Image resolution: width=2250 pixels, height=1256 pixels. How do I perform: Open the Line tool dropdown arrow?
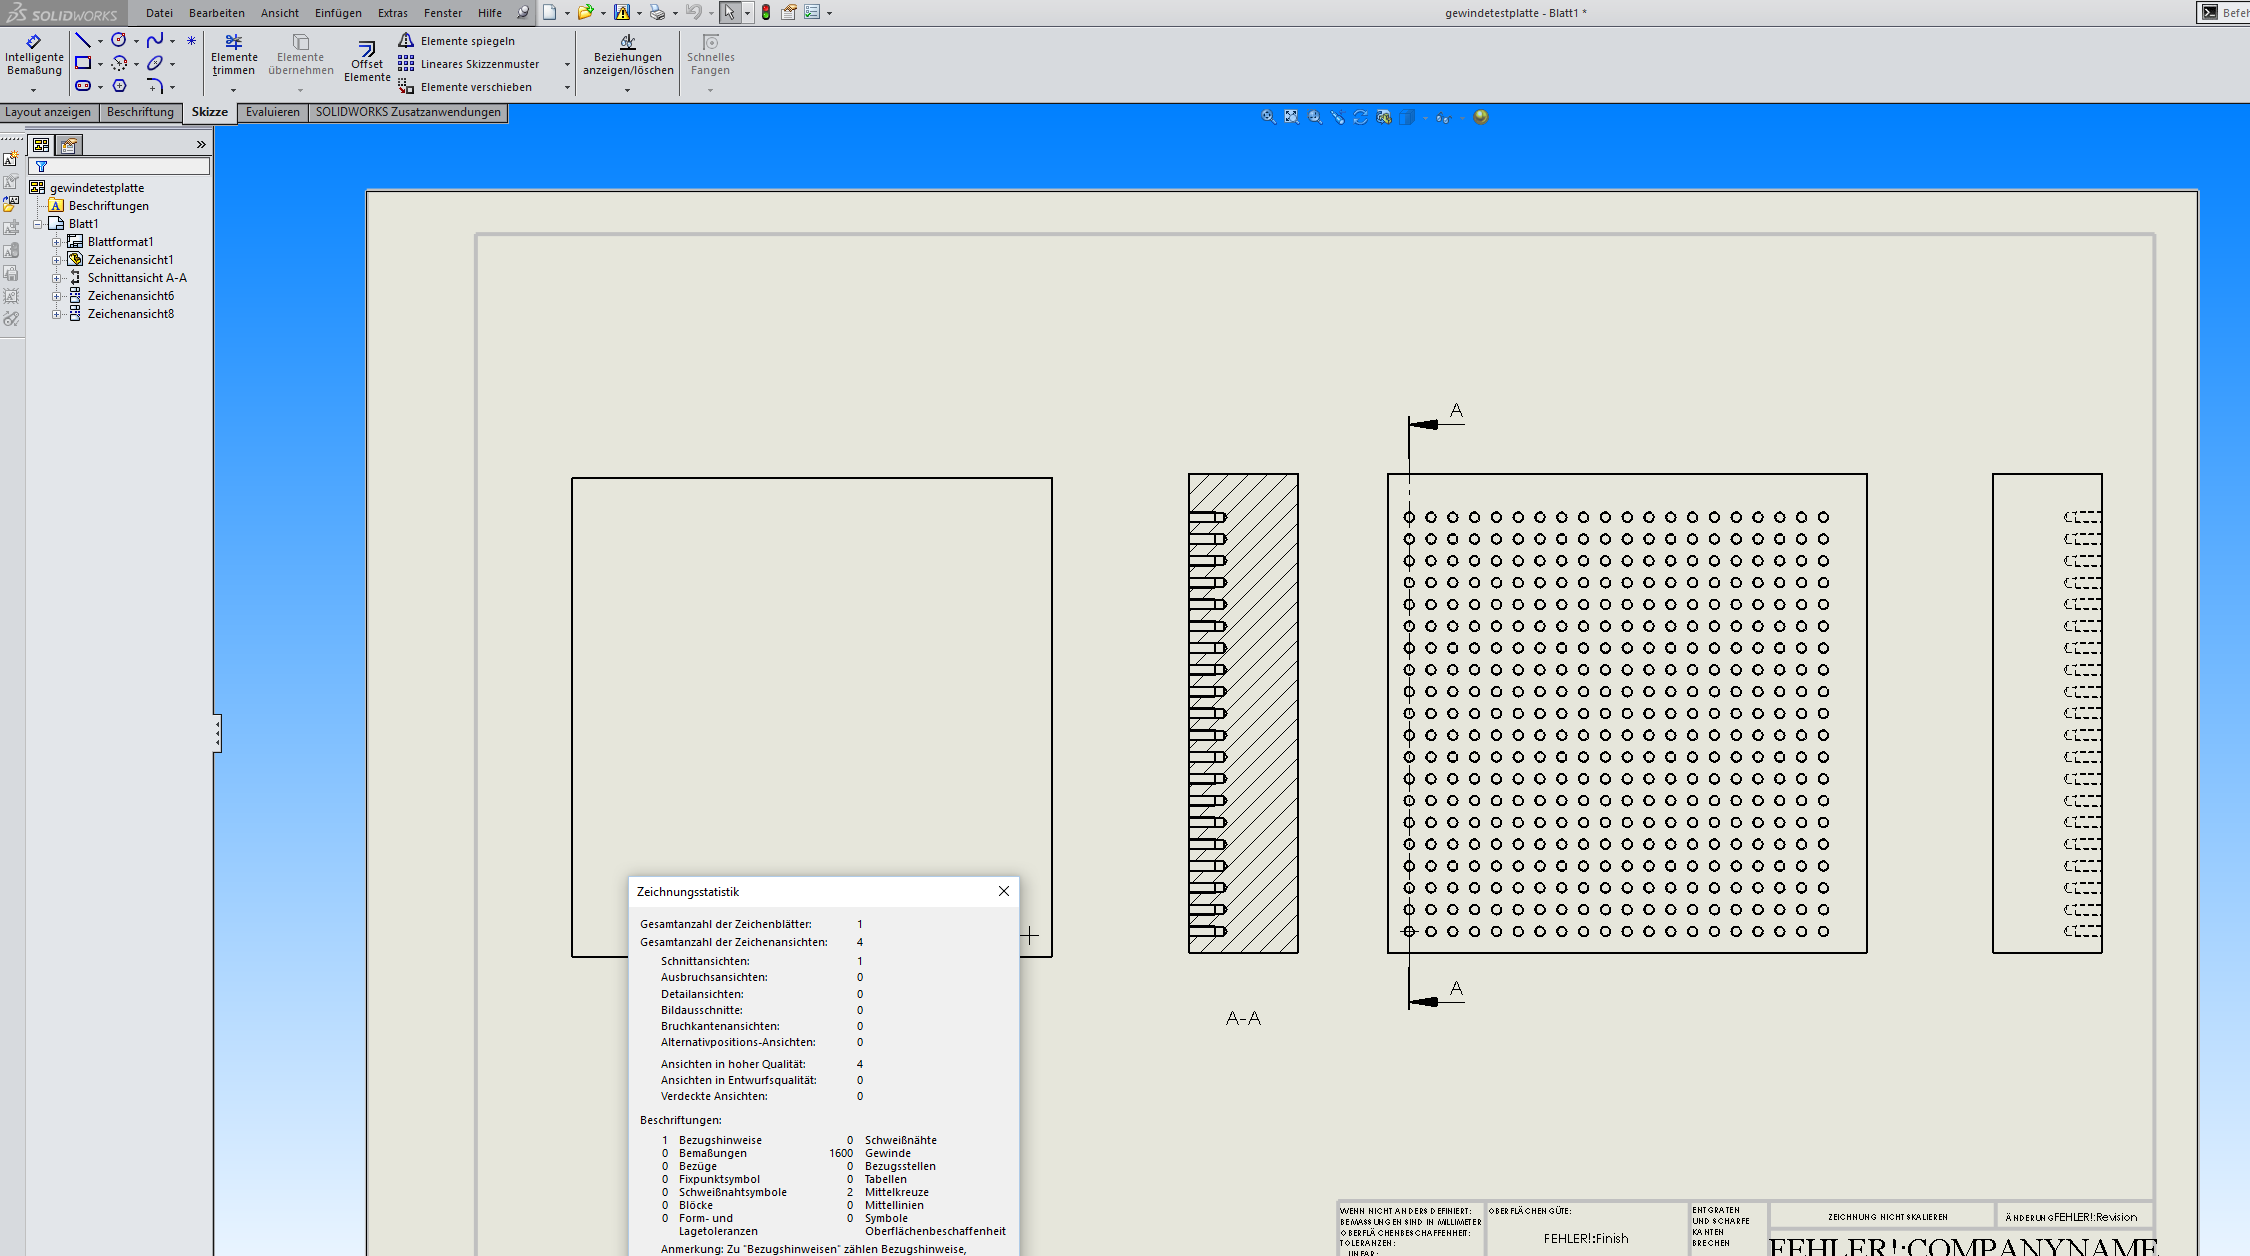click(x=100, y=41)
